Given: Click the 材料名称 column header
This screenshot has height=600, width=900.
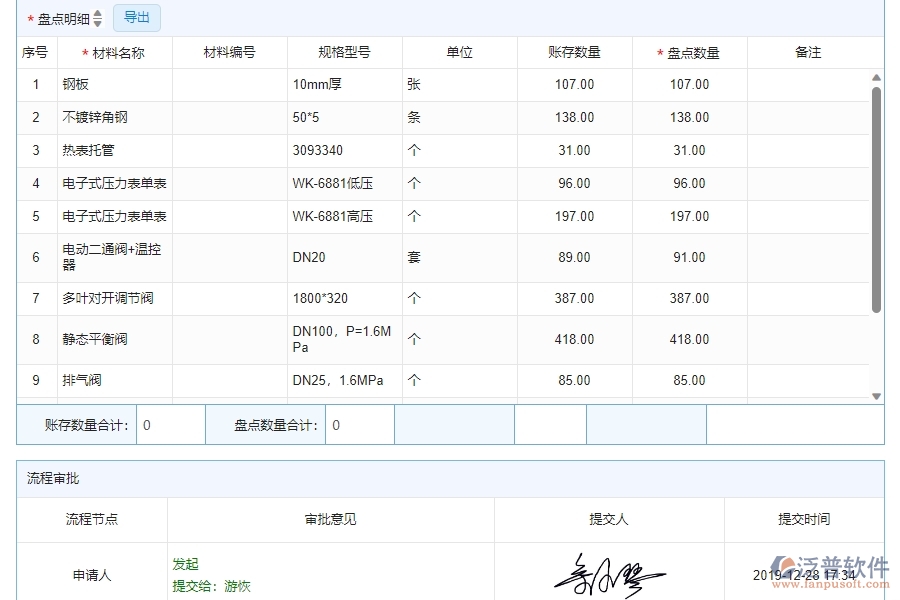Looking at the screenshot, I should (113, 52).
